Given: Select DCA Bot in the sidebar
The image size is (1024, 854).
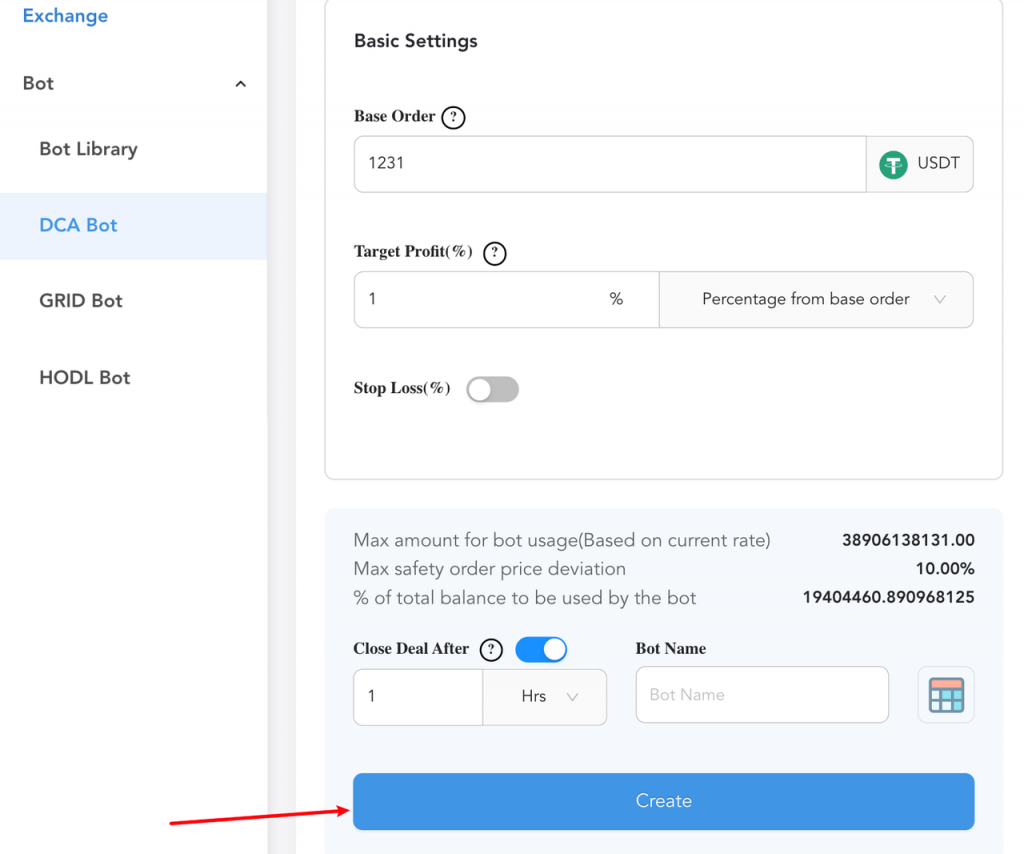Looking at the screenshot, I should pyautogui.click(x=78, y=225).
